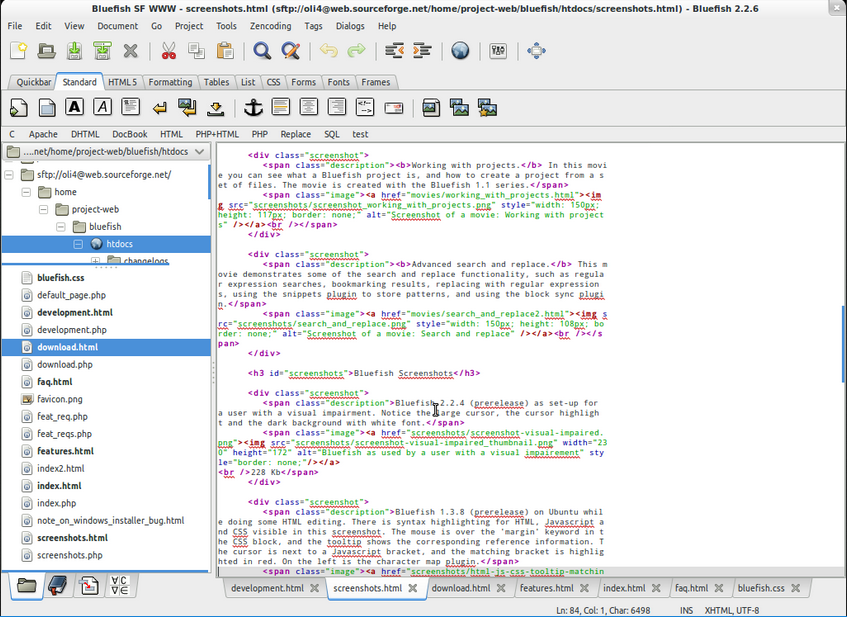Click the Bold 'A' HTML toolbar icon
This screenshot has height=617, width=847.
click(75, 107)
